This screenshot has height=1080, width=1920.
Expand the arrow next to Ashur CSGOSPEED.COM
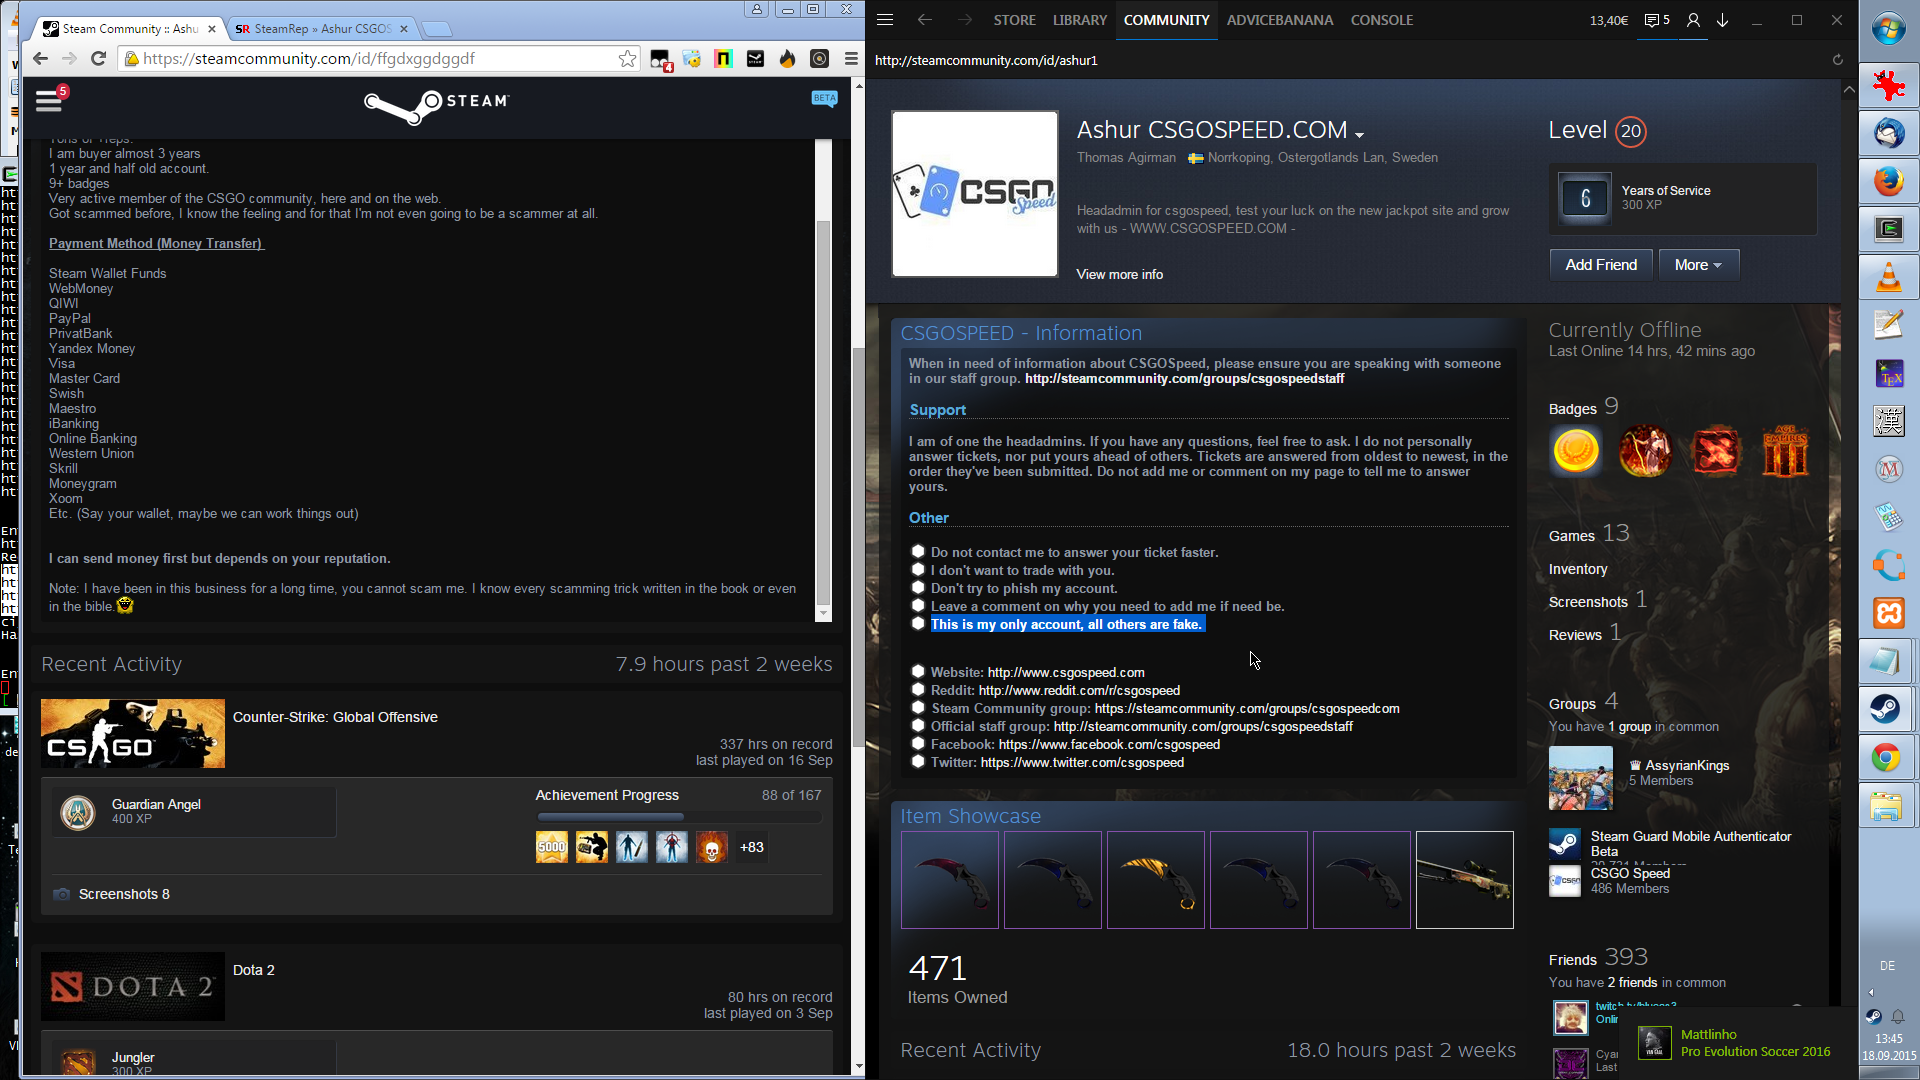click(x=1359, y=134)
